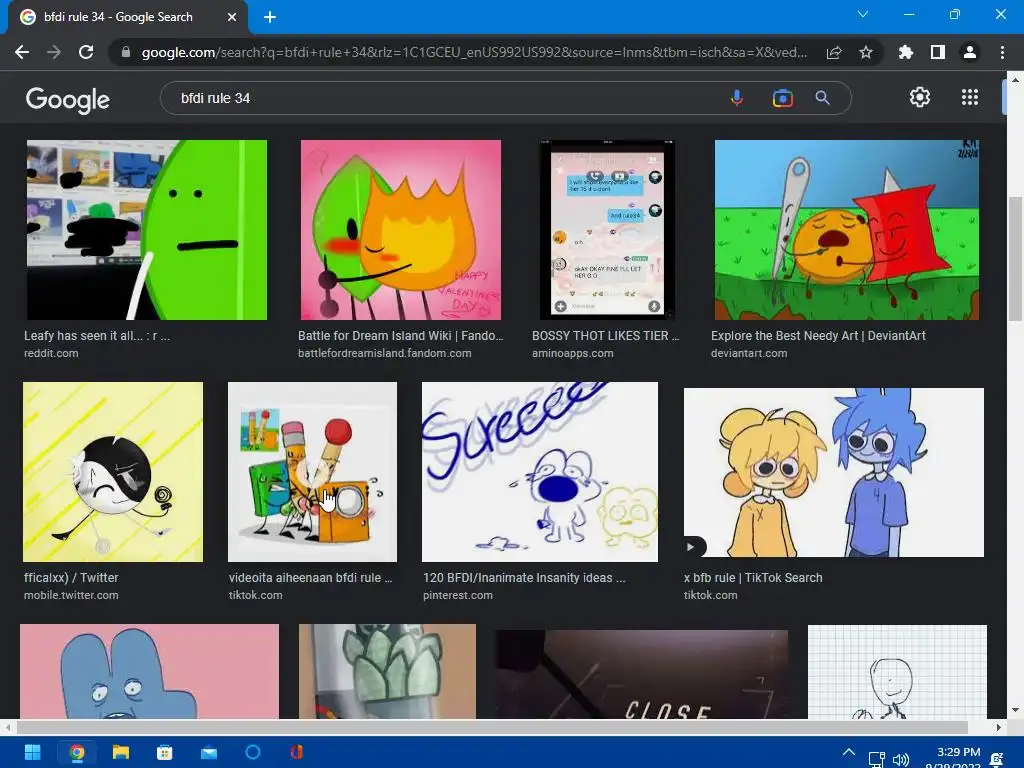The image size is (1024, 768).
Task: Click 'Explore the Best Needy Art' title
Action: [818, 336]
